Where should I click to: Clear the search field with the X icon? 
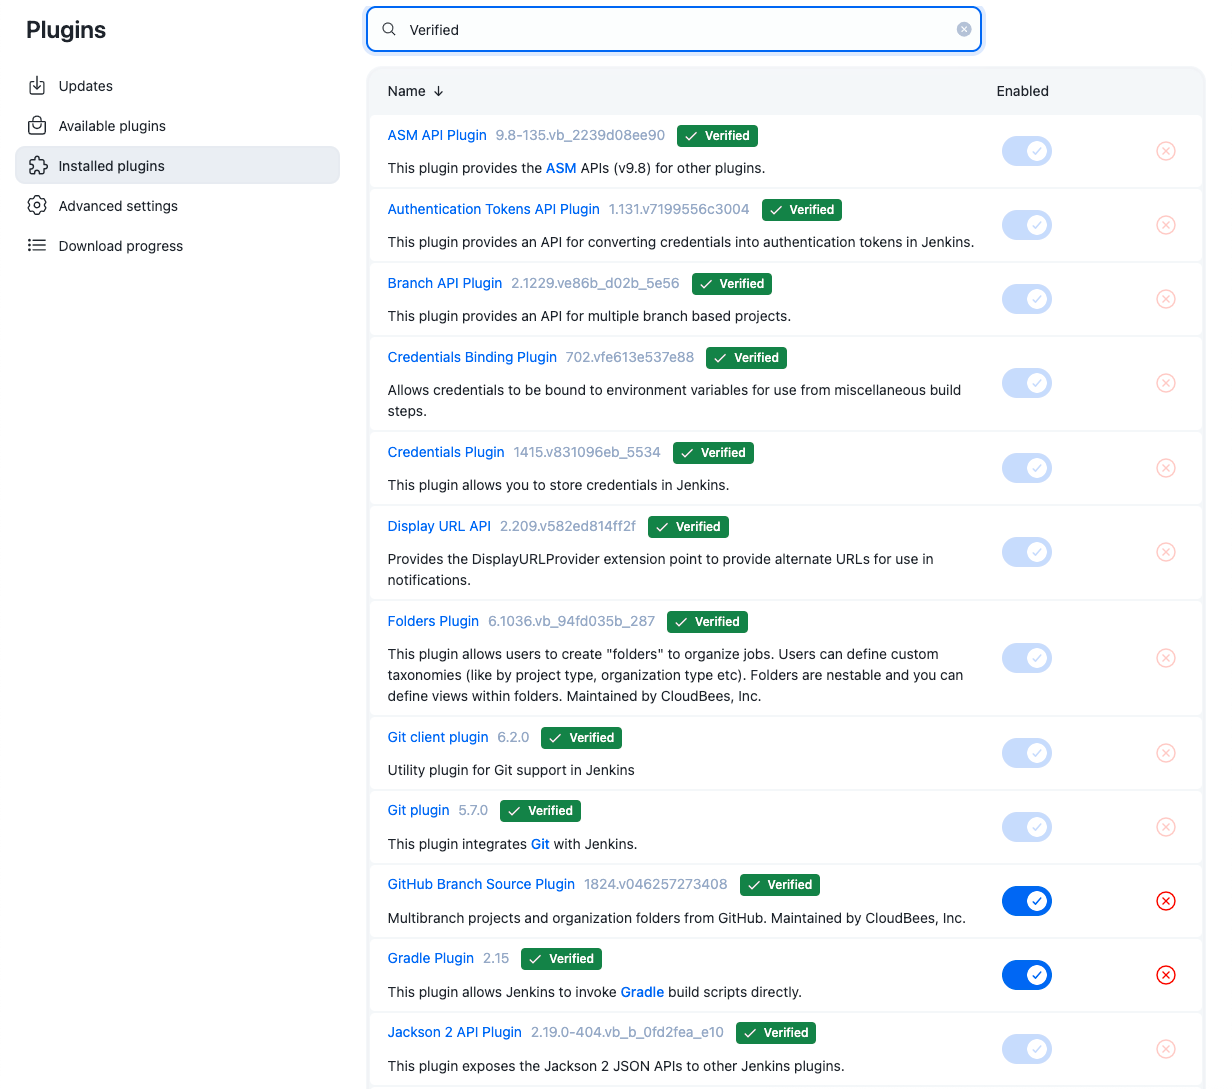[x=963, y=30]
